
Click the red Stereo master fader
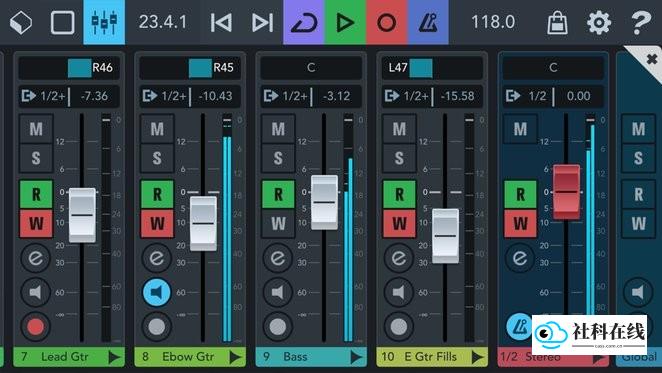pos(567,192)
